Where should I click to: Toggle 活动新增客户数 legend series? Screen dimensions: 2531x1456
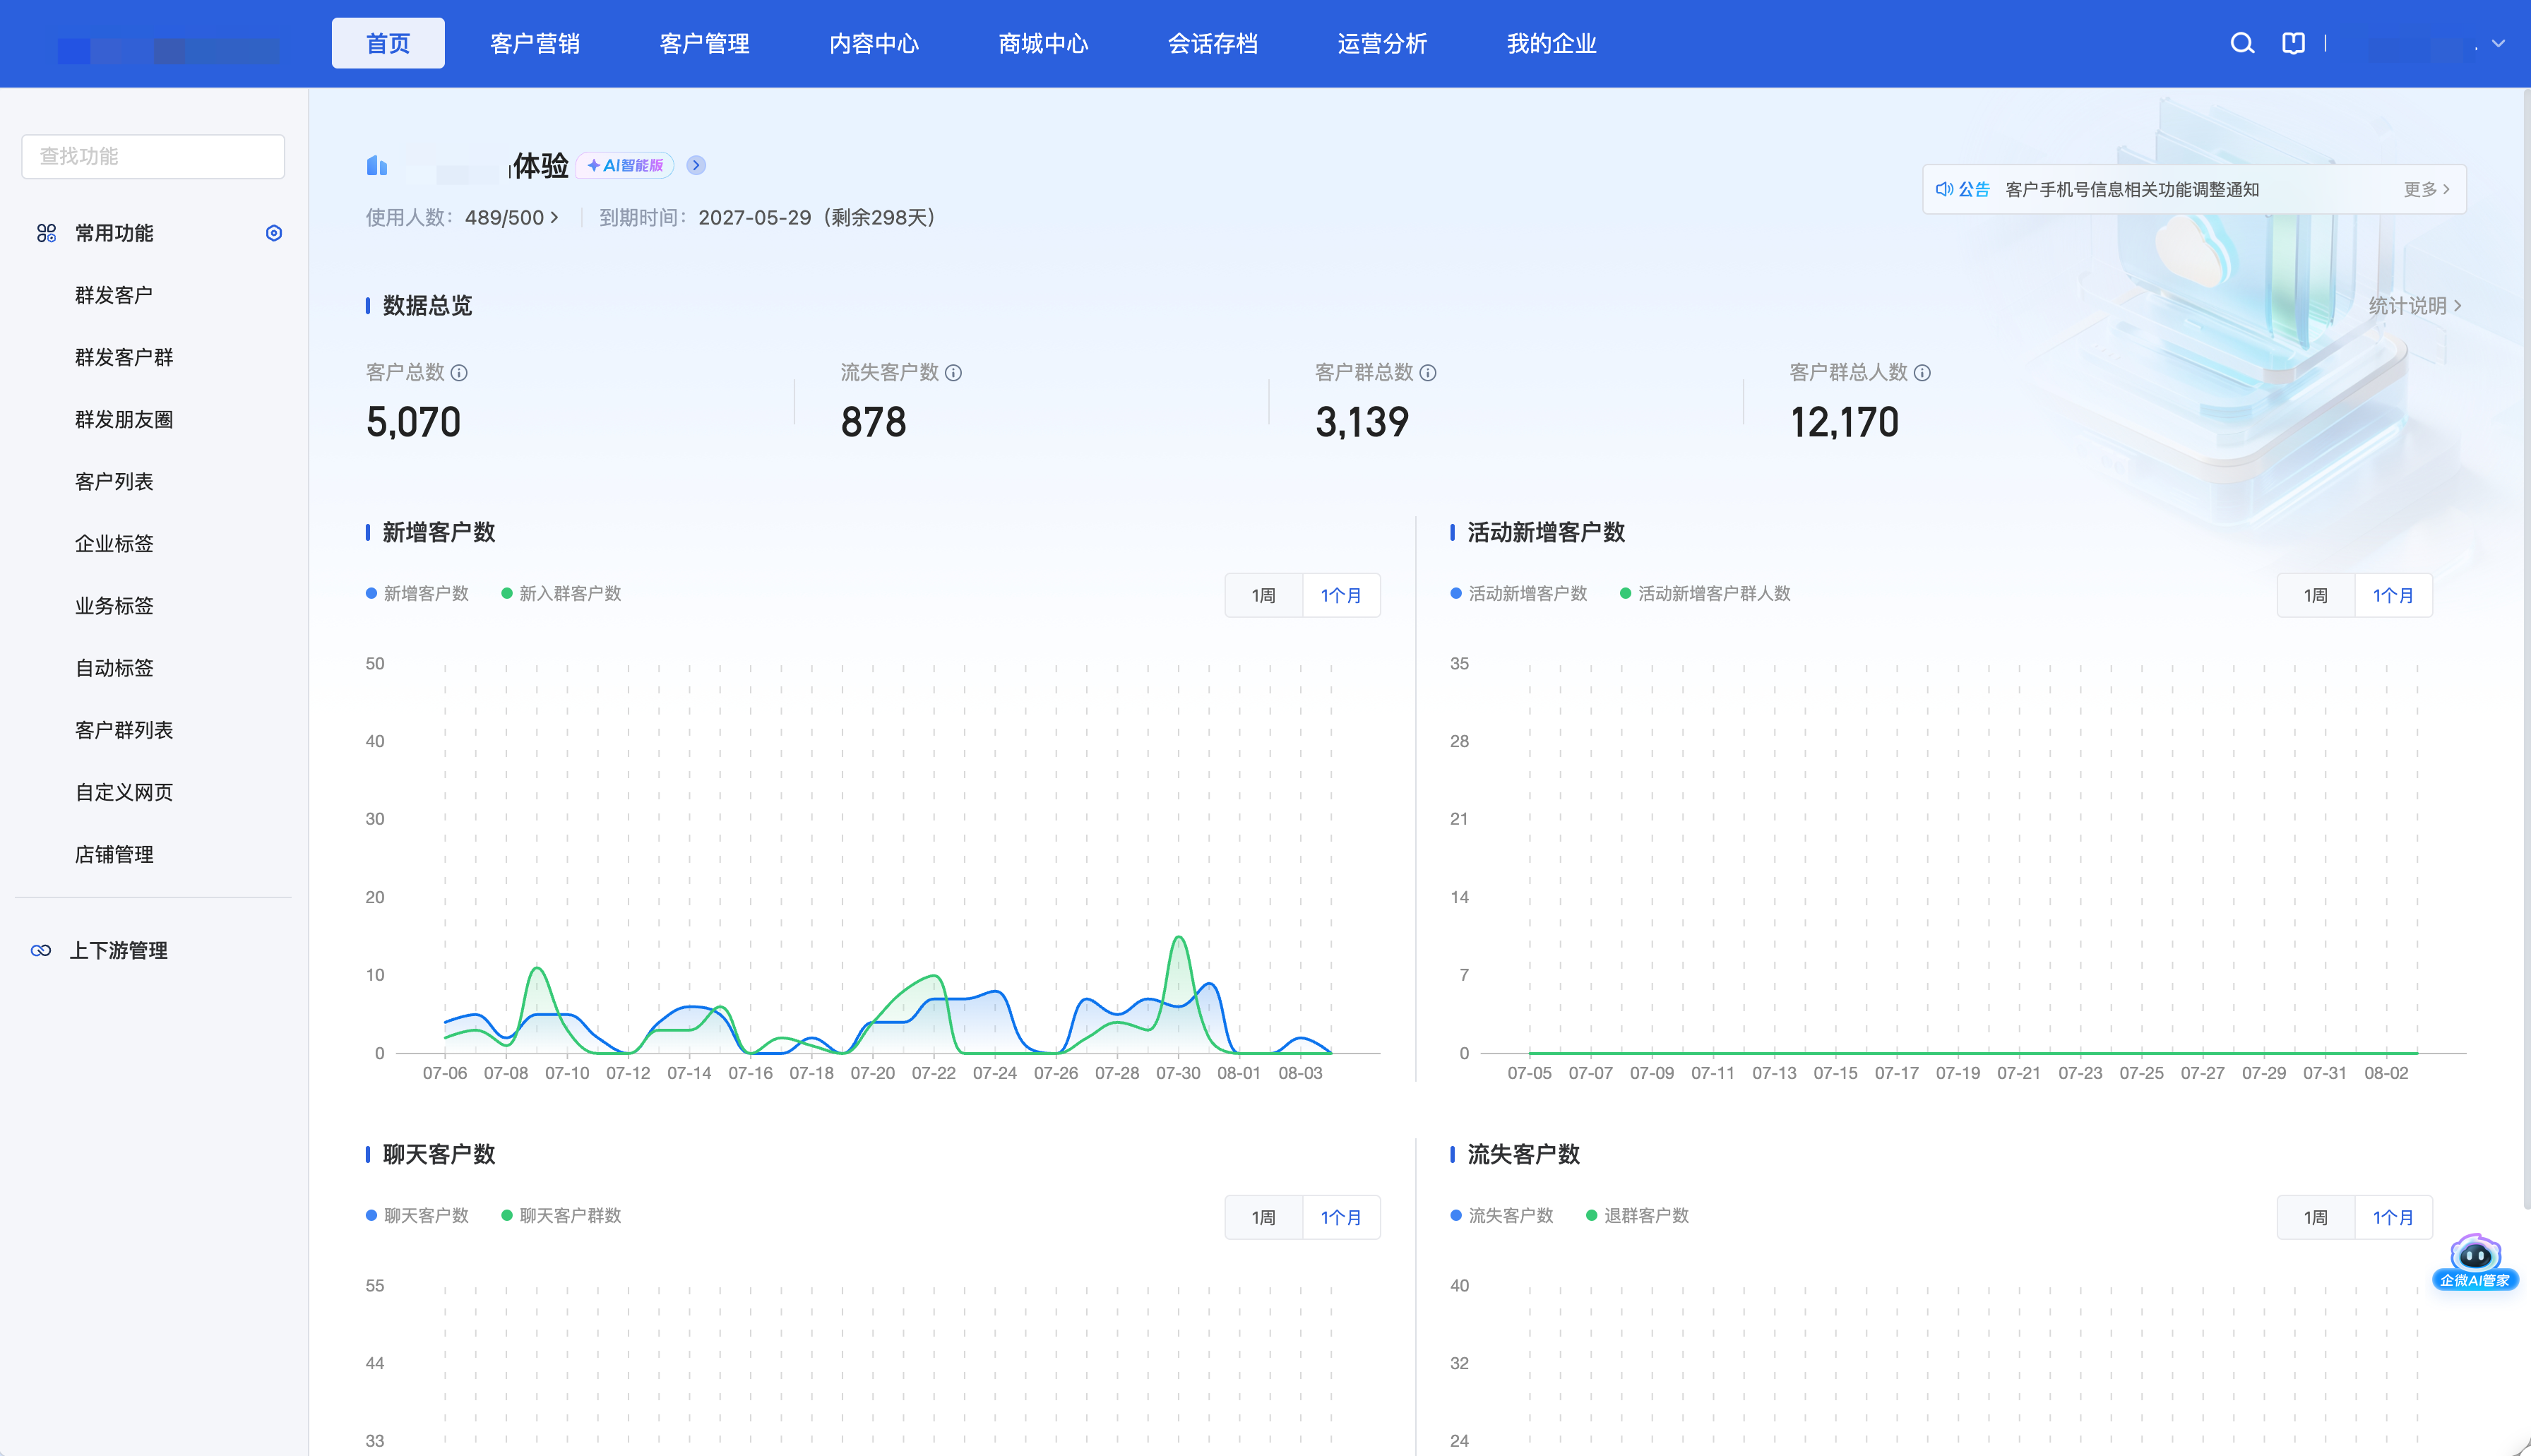click(x=1518, y=594)
